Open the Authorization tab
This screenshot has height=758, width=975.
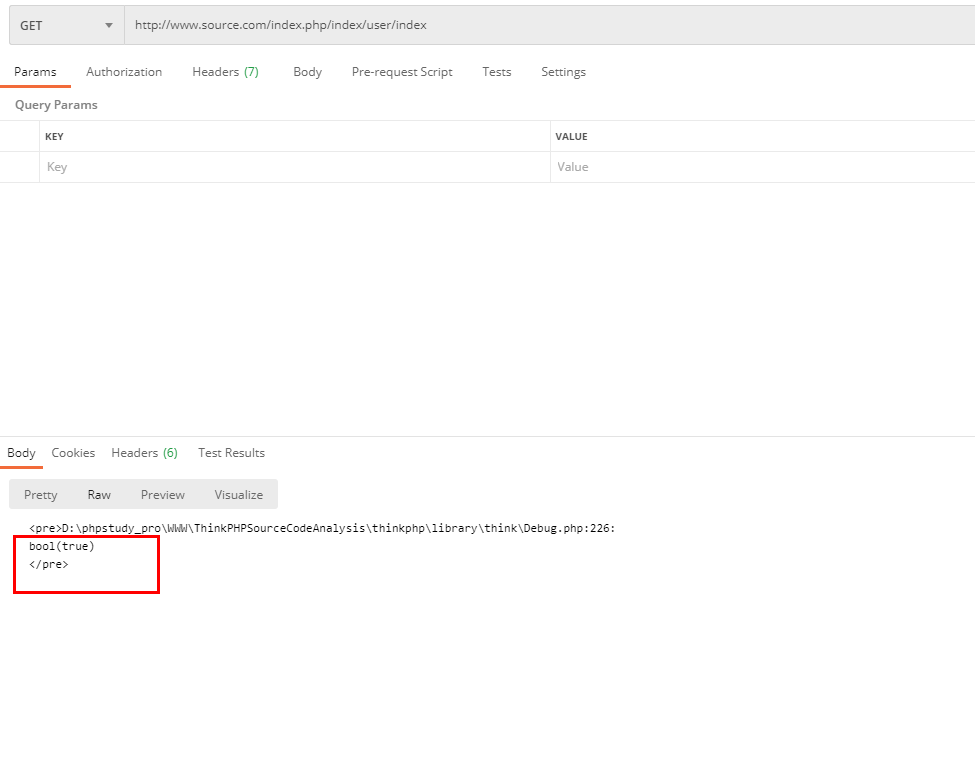[x=124, y=72]
